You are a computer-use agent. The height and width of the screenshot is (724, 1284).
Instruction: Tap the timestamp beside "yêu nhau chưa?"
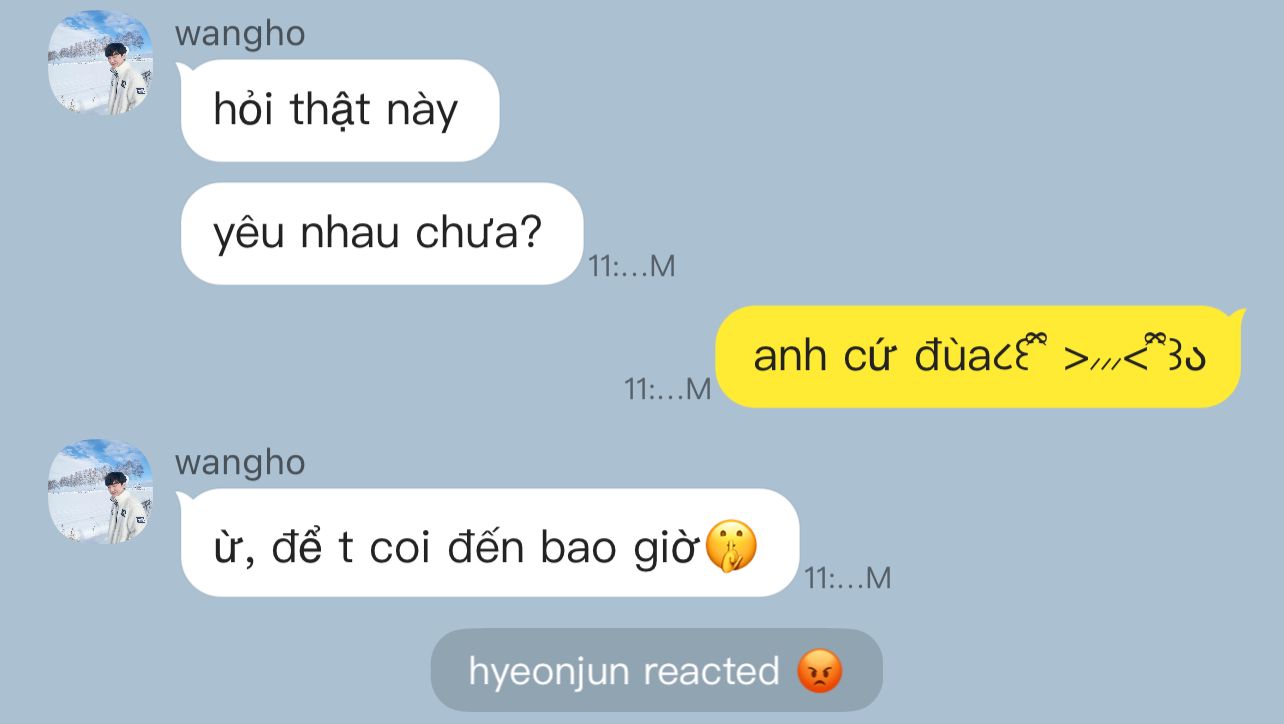pyautogui.click(x=632, y=266)
